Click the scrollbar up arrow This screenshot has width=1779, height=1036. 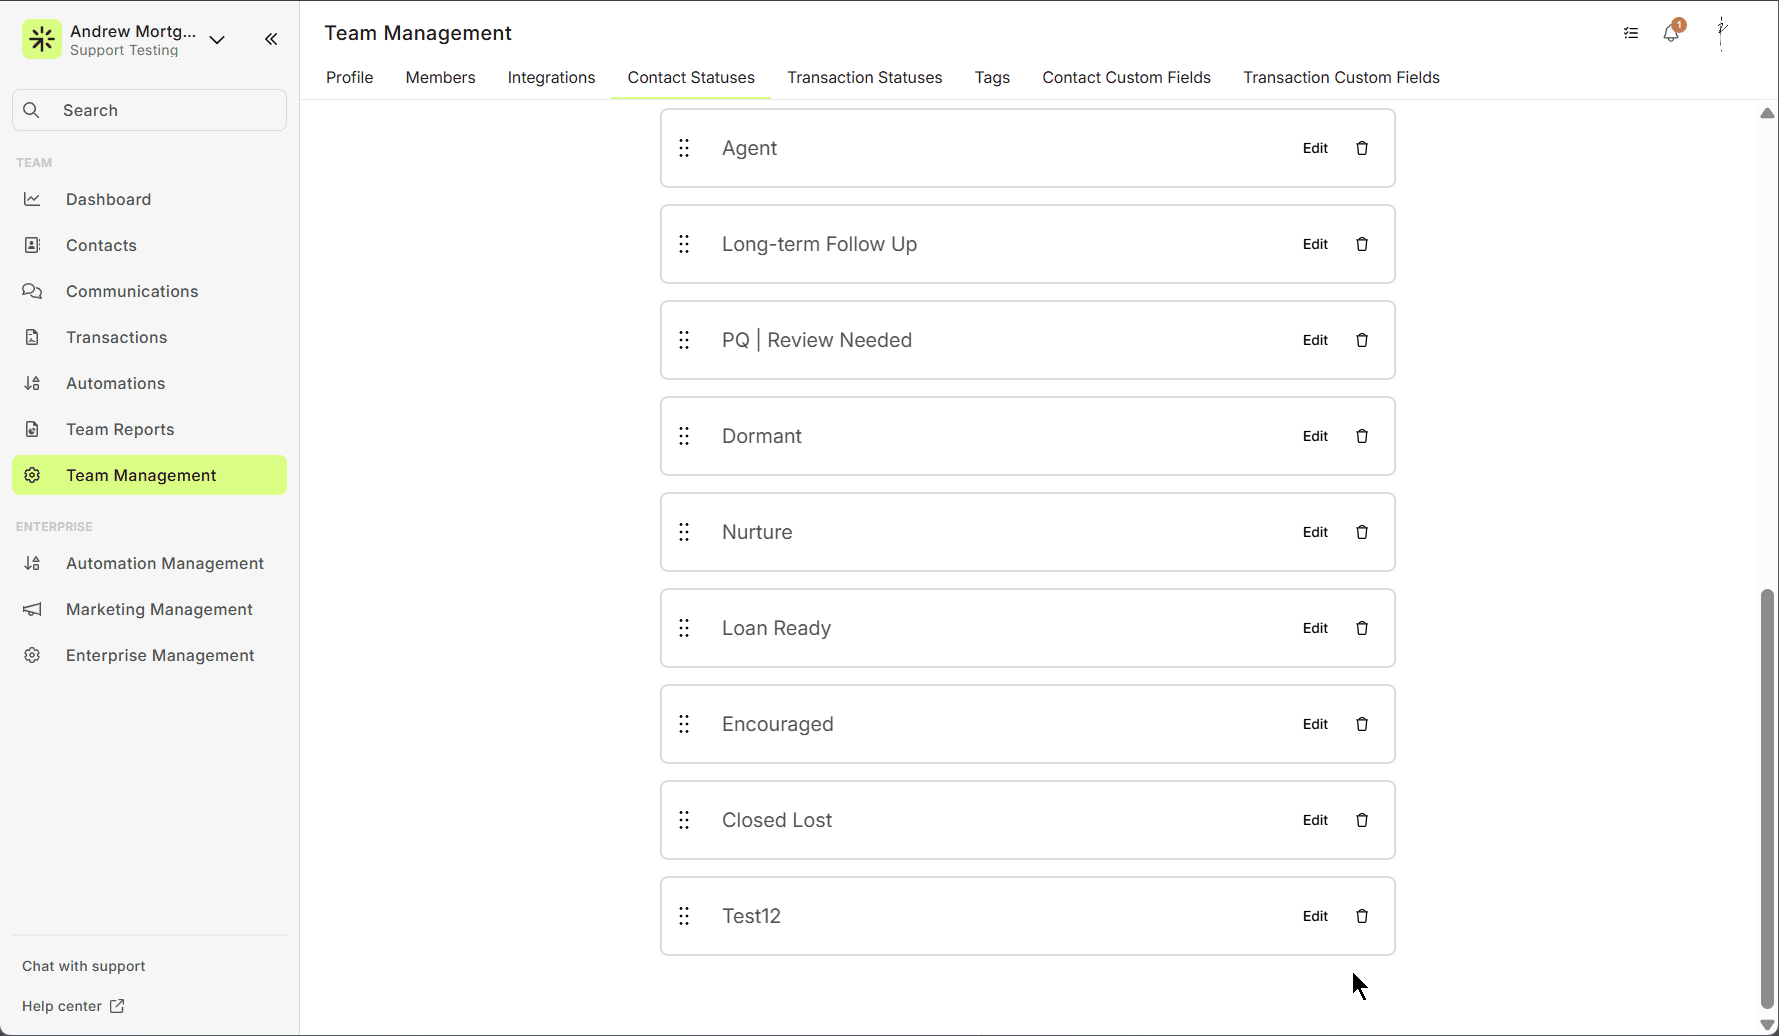pos(1767,113)
